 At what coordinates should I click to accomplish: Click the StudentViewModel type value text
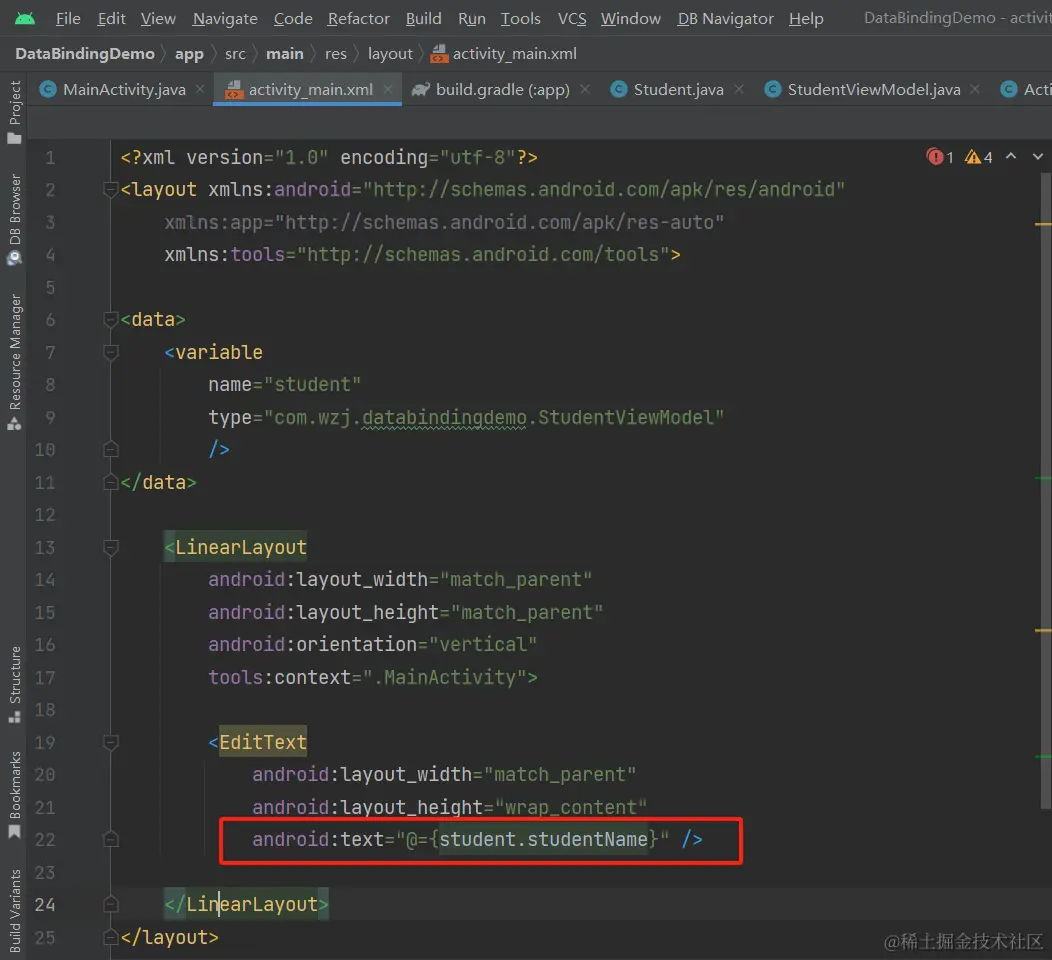[494, 417]
